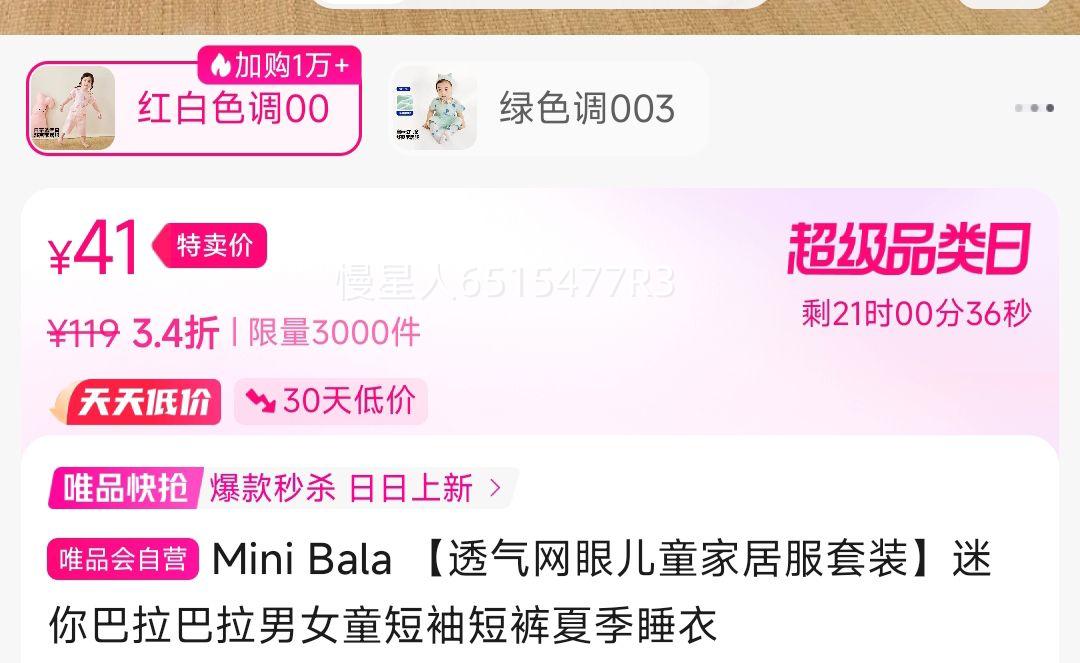Tap the 剩21时00分36秒 countdown timer
The height and width of the screenshot is (663, 1080).
[x=916, y=314]
